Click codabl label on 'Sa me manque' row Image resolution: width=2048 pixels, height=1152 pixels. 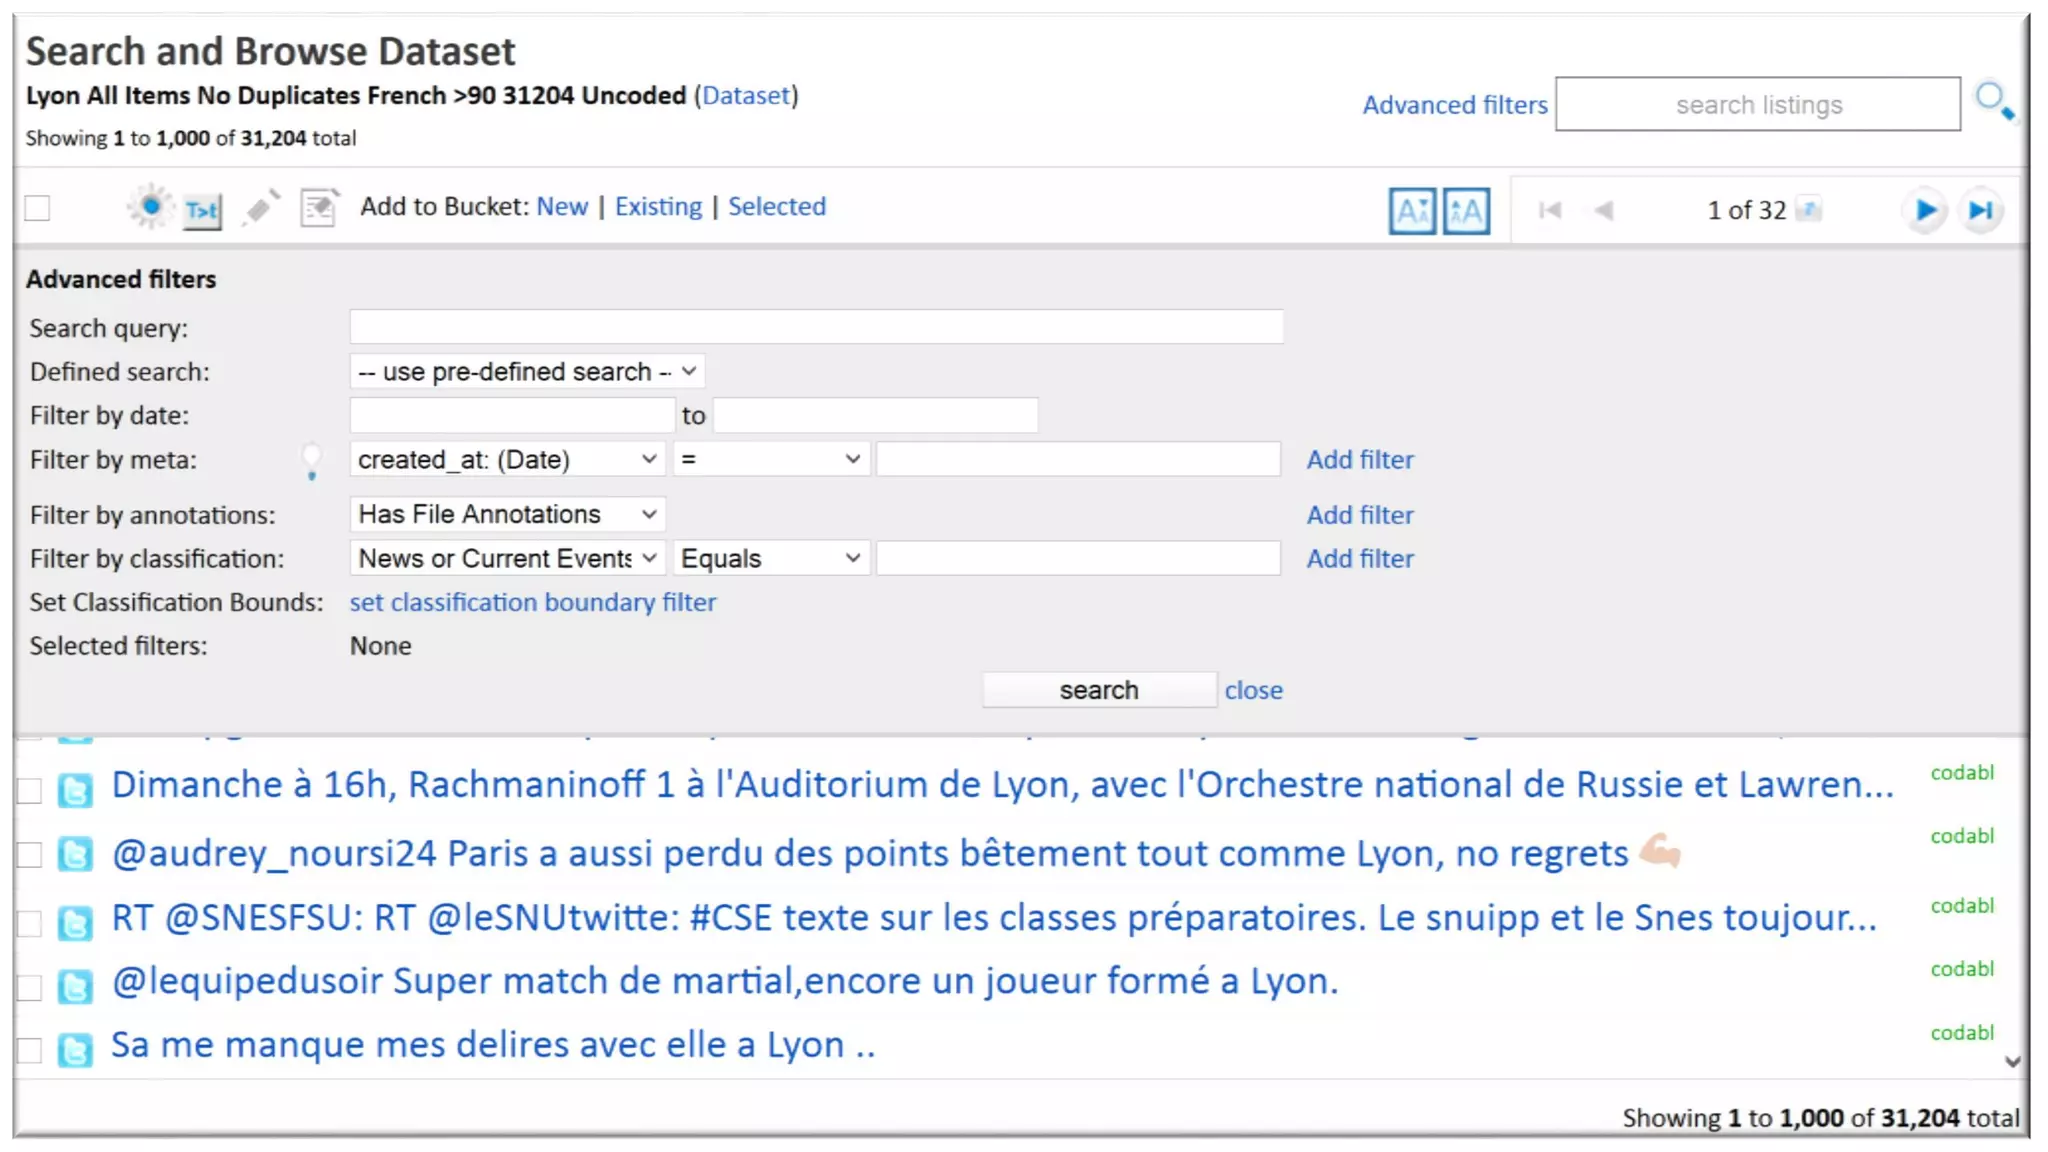tap(1962, 1033)
